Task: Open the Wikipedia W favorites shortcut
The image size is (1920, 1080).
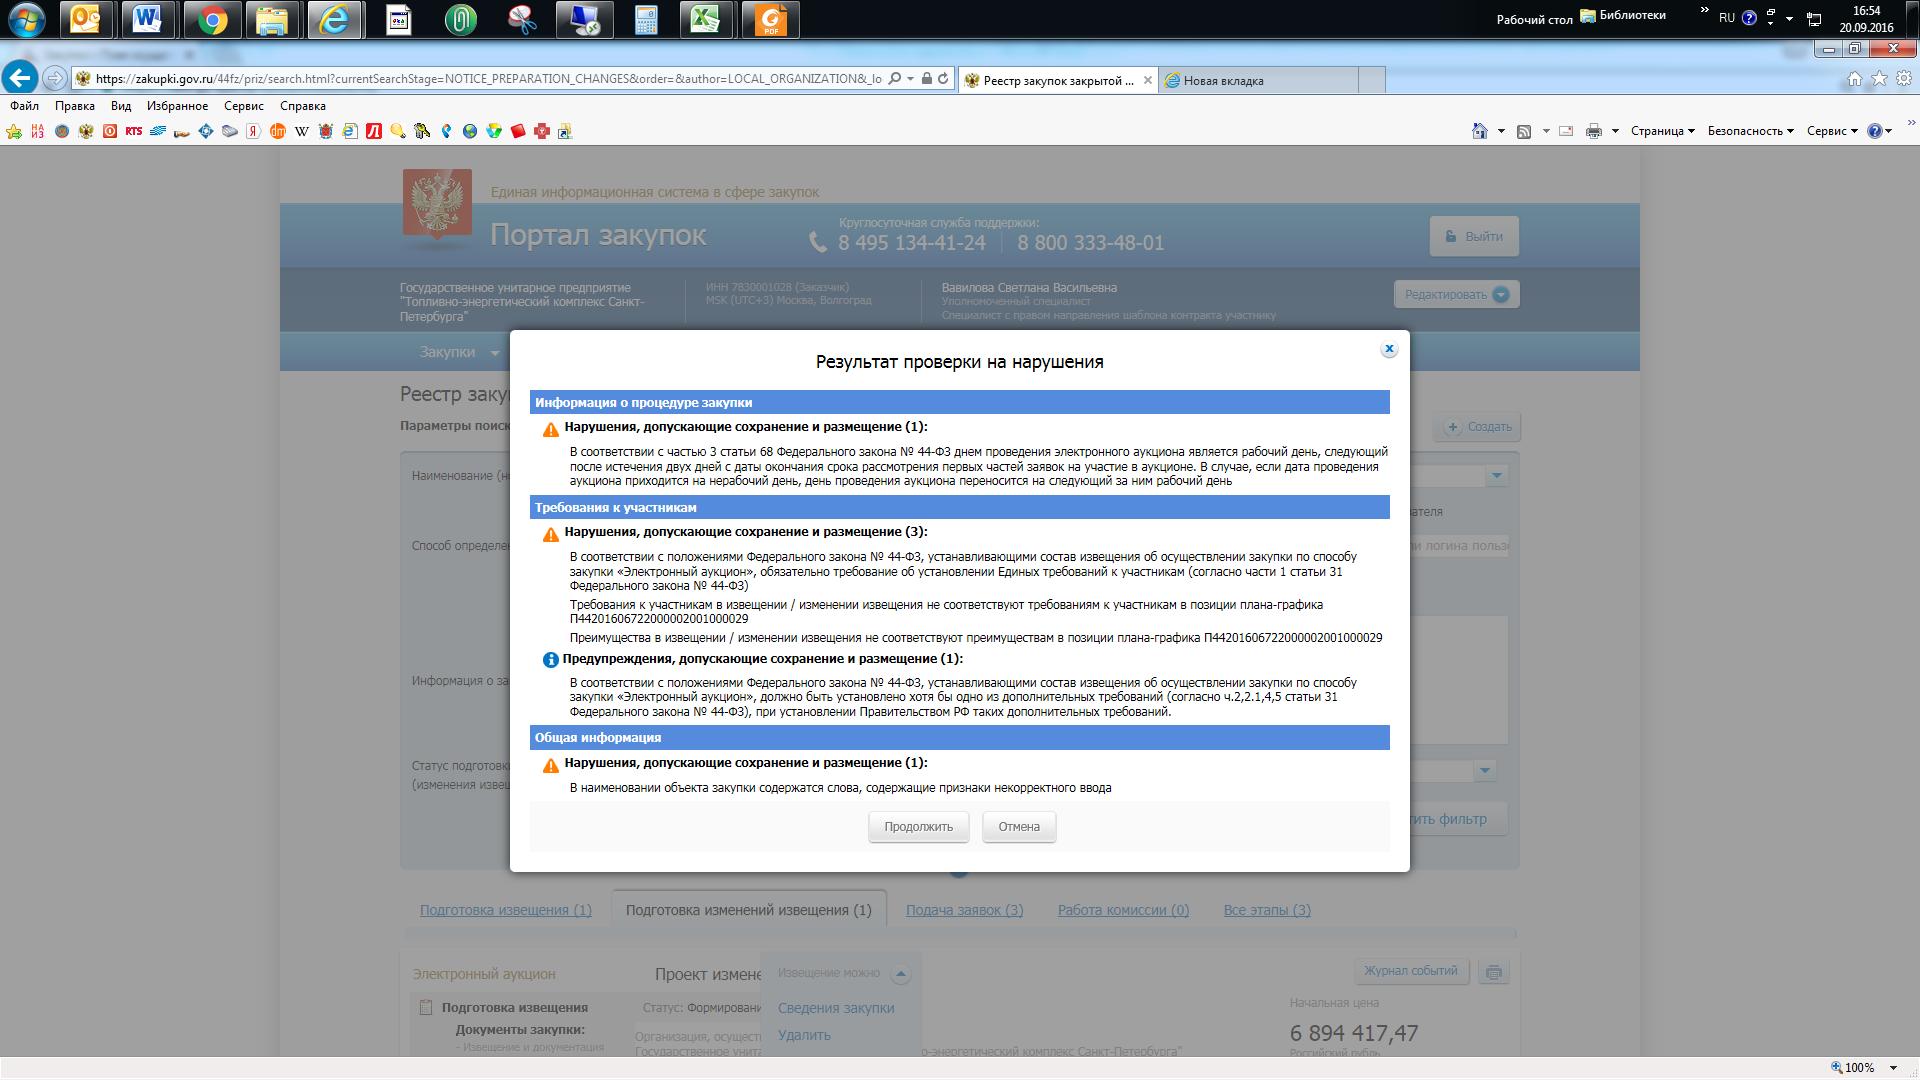Action: coord(302,131)
